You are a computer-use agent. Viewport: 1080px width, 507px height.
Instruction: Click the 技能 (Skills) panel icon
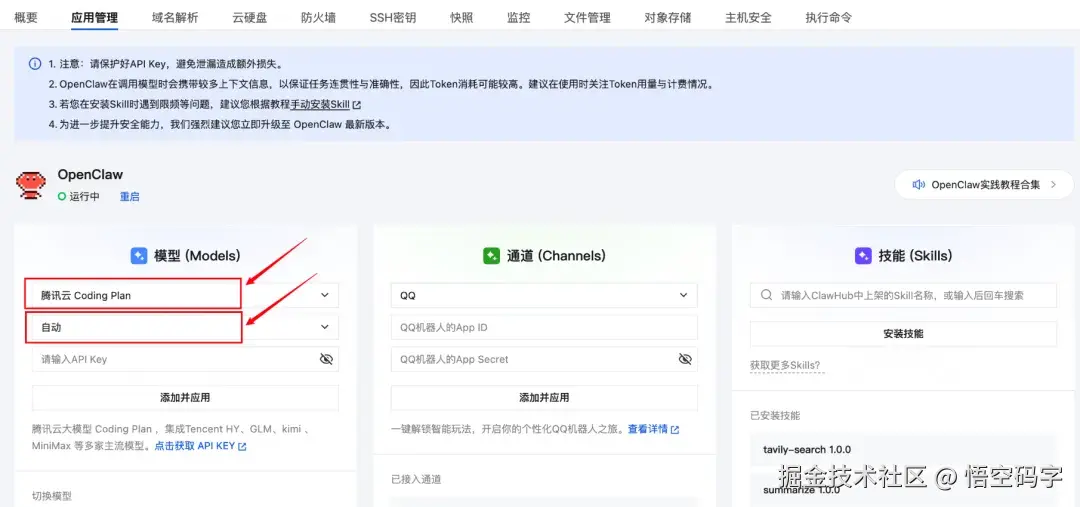coord(863,256)
